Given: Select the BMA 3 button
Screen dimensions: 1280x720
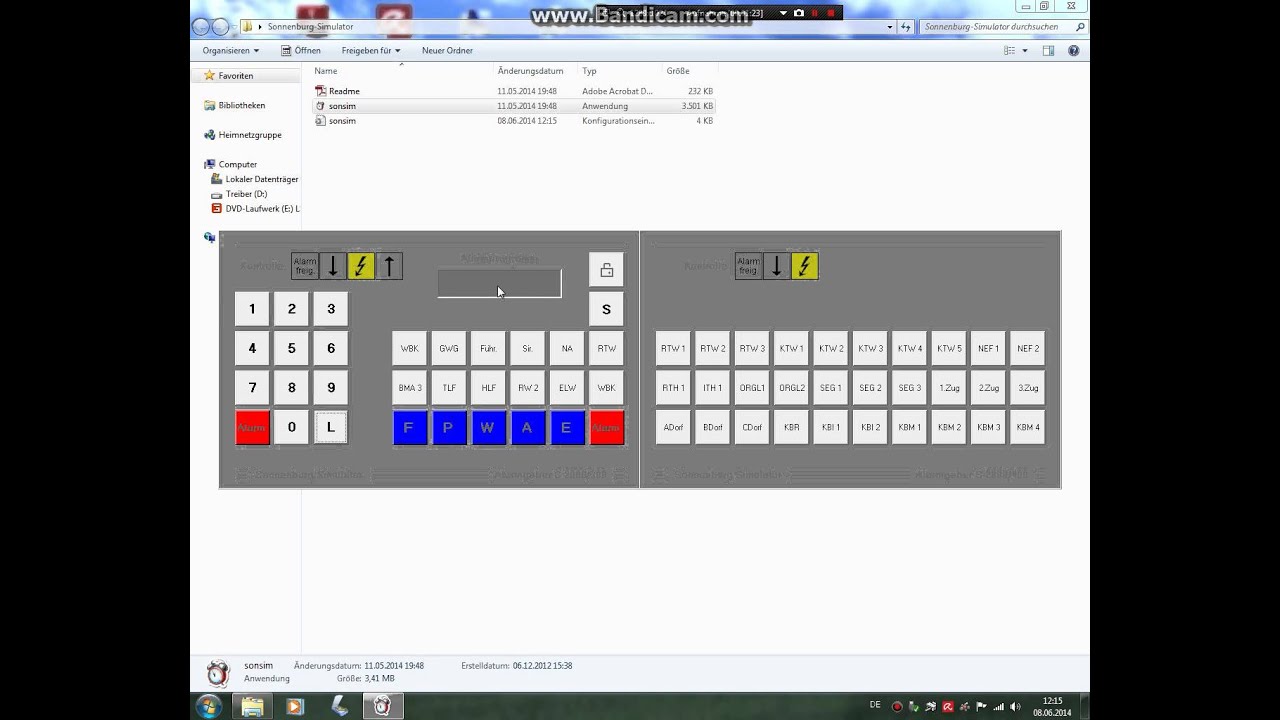Looking at the screenshot, I should pyautogui.click(x=410, y=388).
